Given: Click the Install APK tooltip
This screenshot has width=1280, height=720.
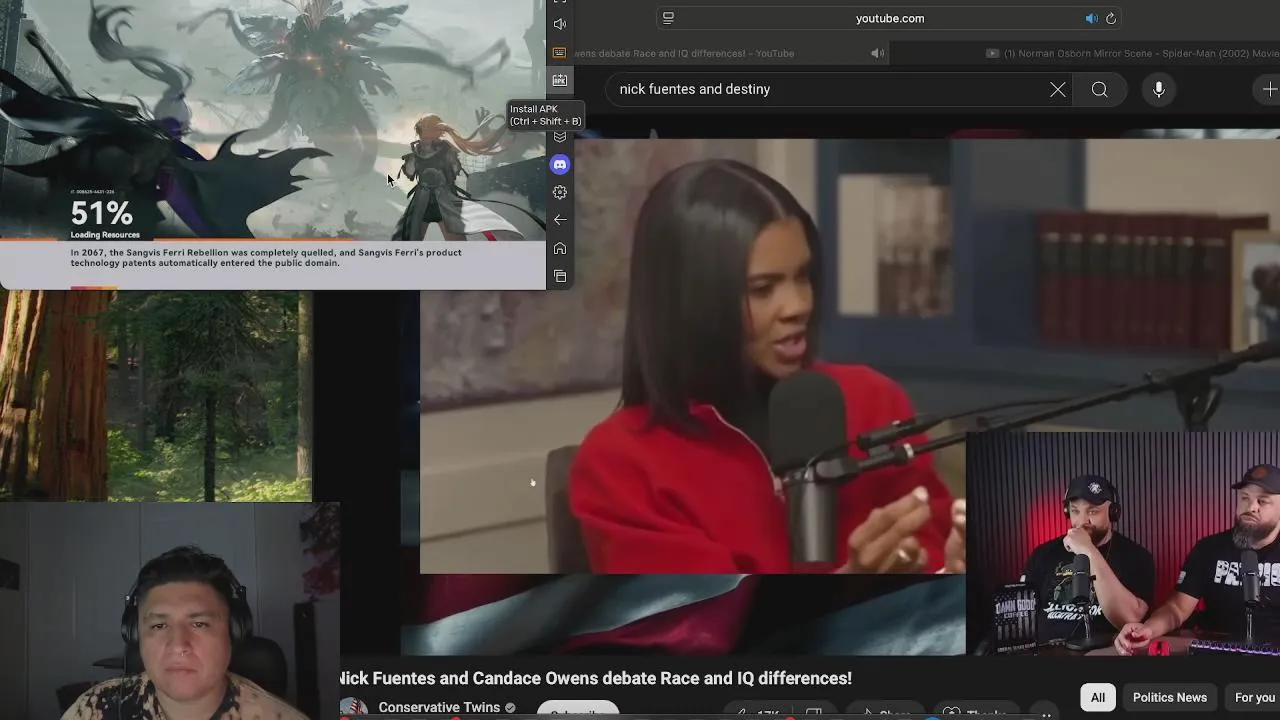Looking at the screenshot, I should coord(544,115).
